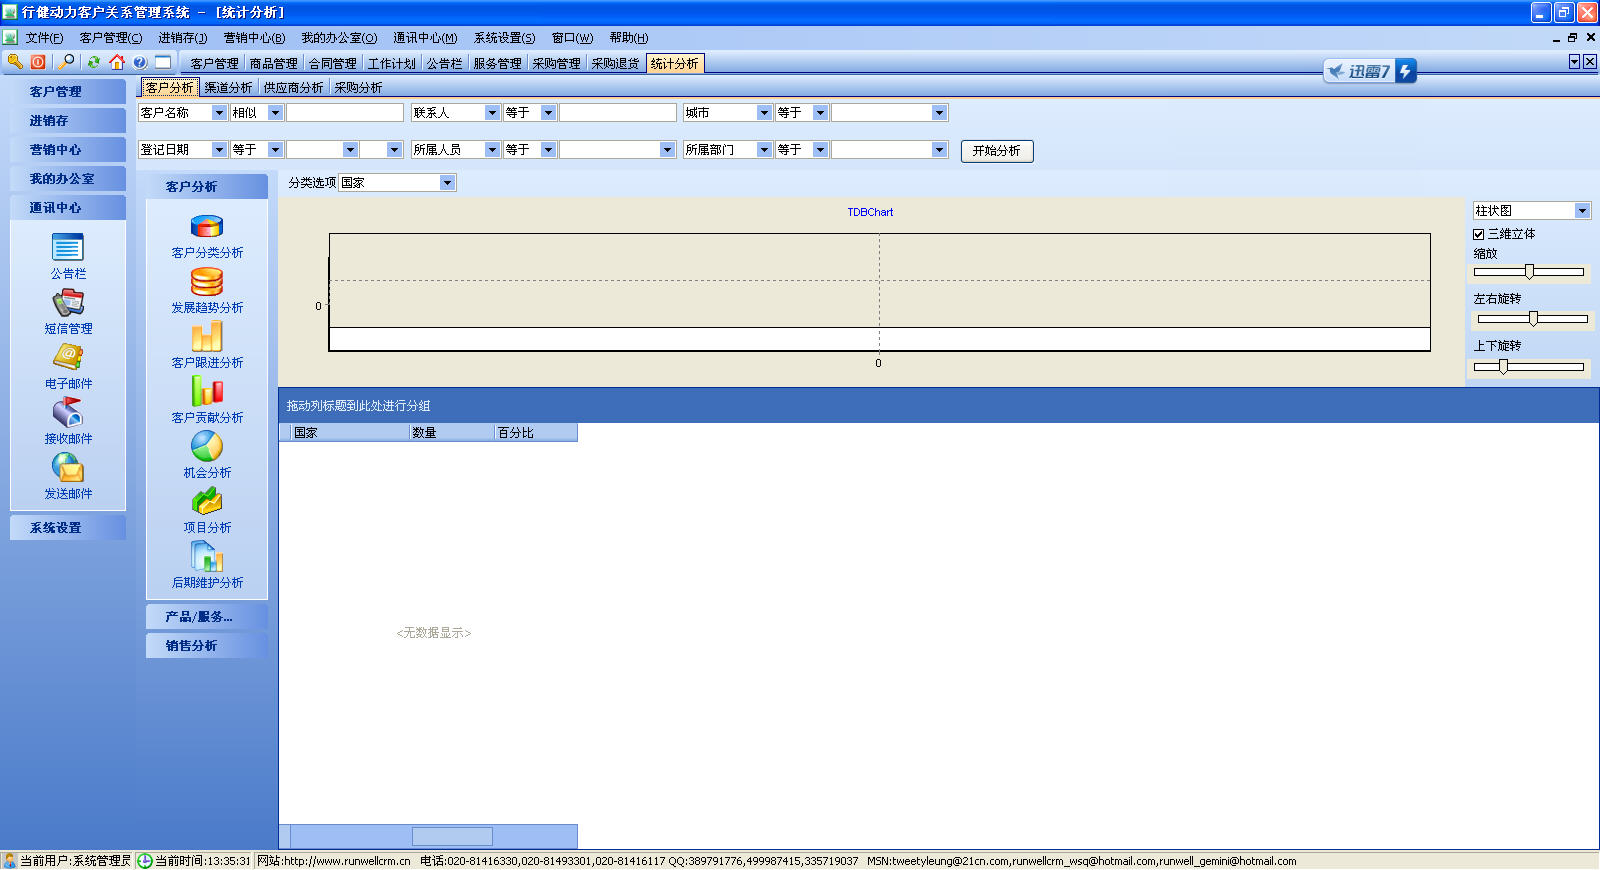Click the key icon in the toolbar
1600x870 pixels.
(x=15, y=62)
